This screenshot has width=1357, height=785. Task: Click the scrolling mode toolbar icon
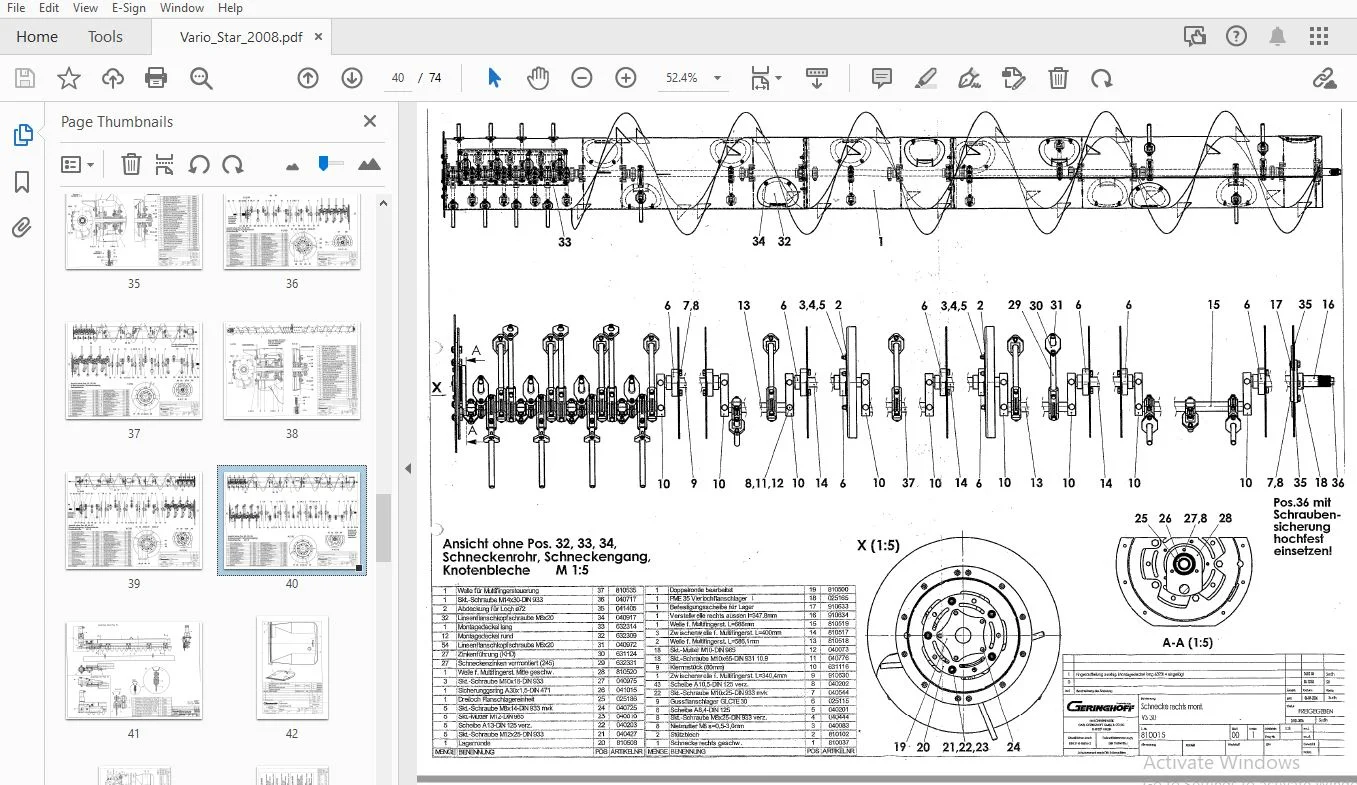(x=817, y=78)
